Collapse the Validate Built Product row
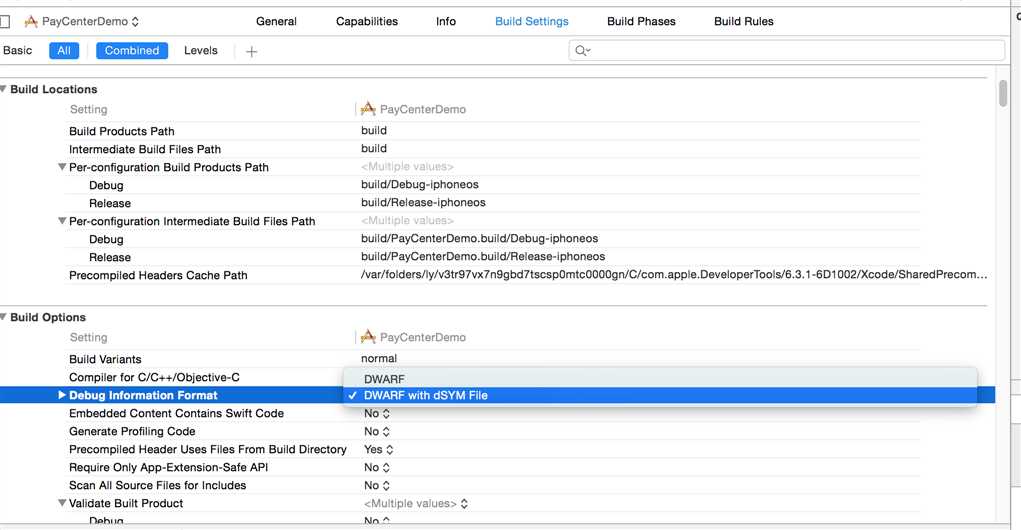The width and height of the screenshot is (1021, 530). 62,503
